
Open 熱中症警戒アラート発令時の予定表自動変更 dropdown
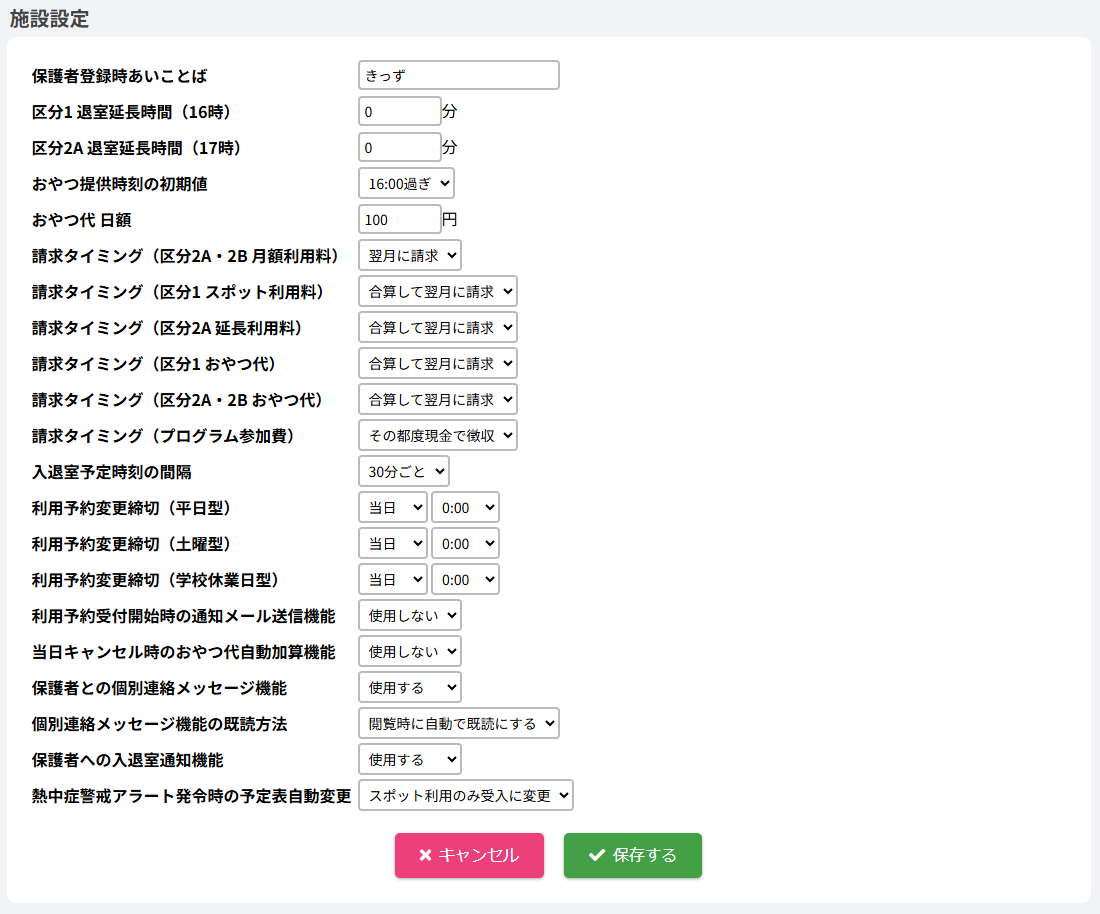point(466,795)
